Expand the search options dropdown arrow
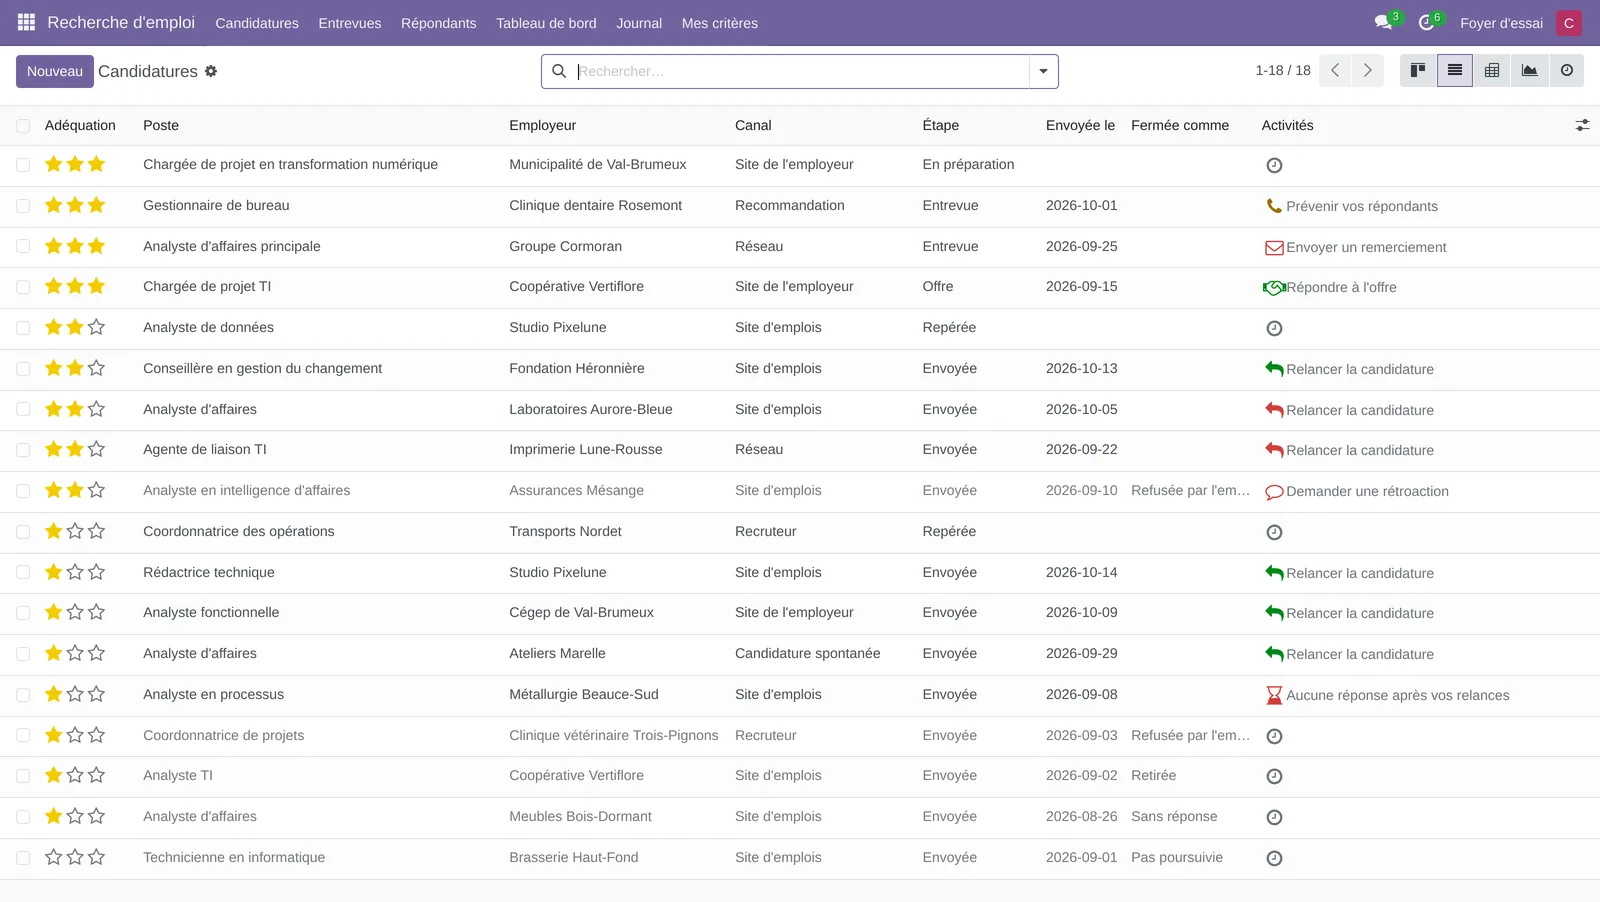This screenshot has height=902, width=1600. 1043,71
